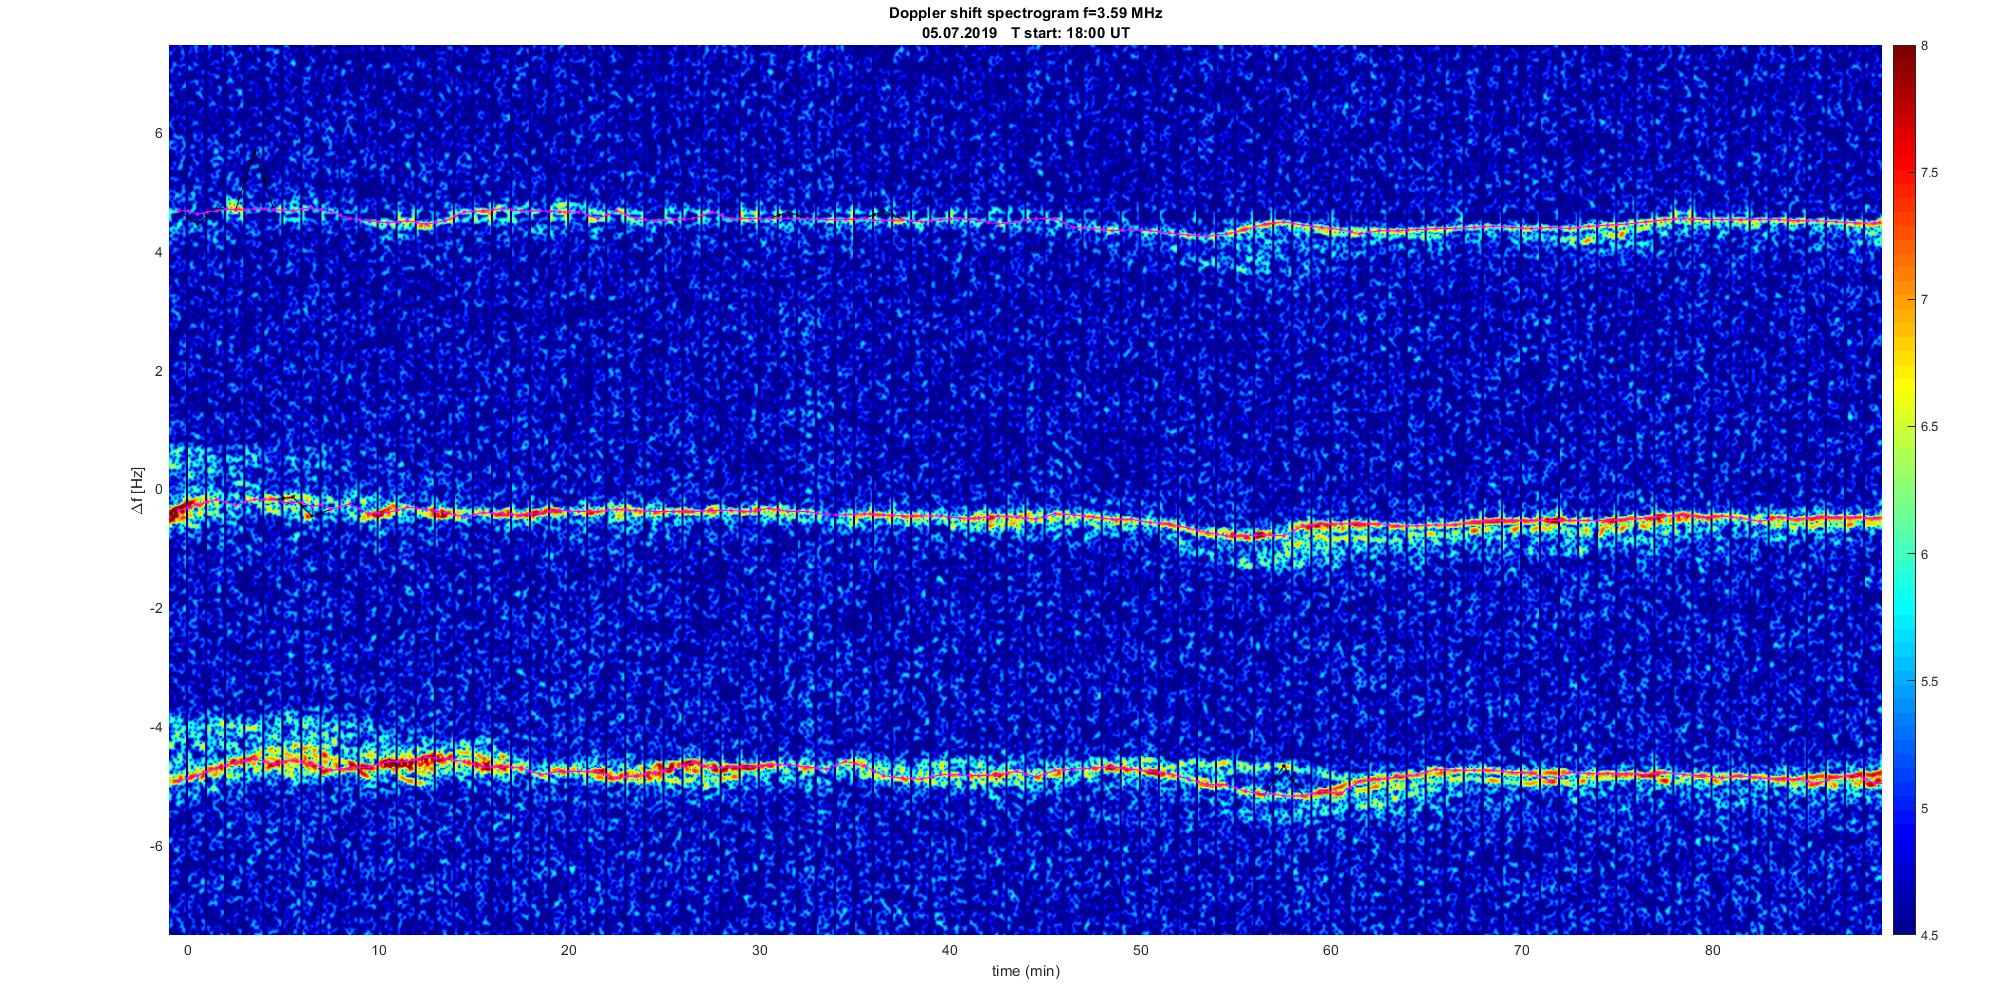
Task: Click the y-axis tick label '-4'
Action: click(156, 727)
